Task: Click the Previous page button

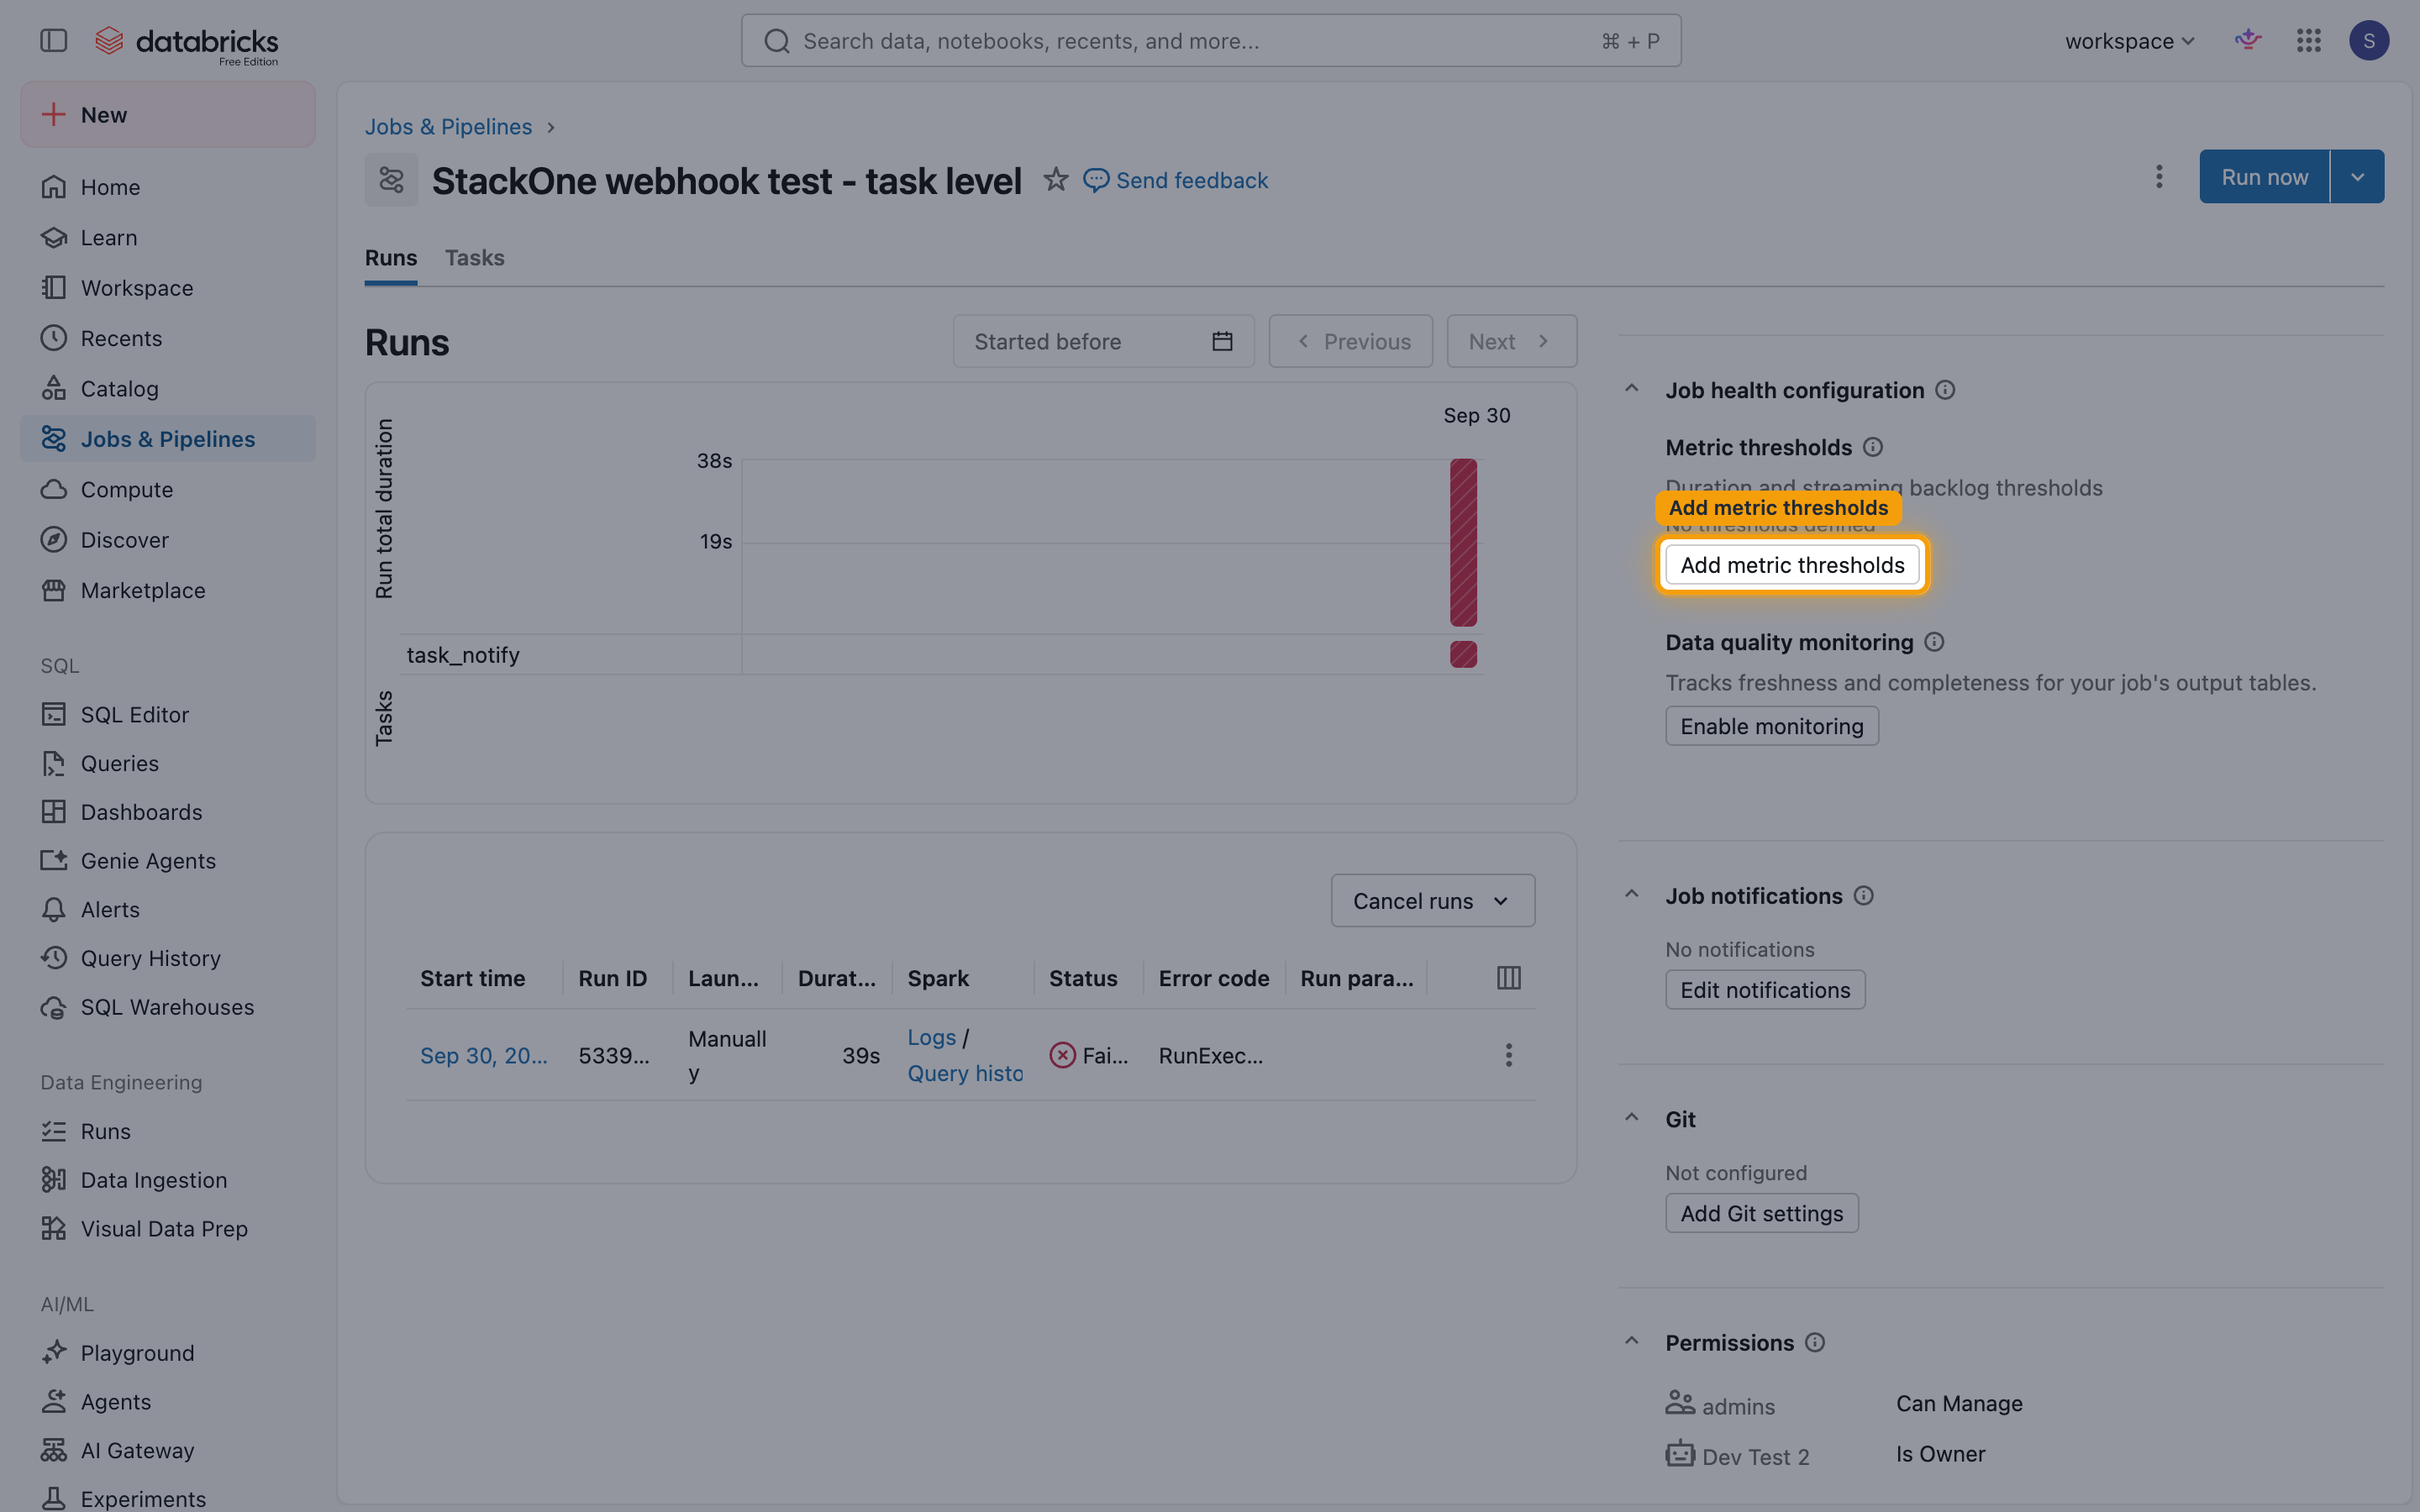Action: (1351, 341)
